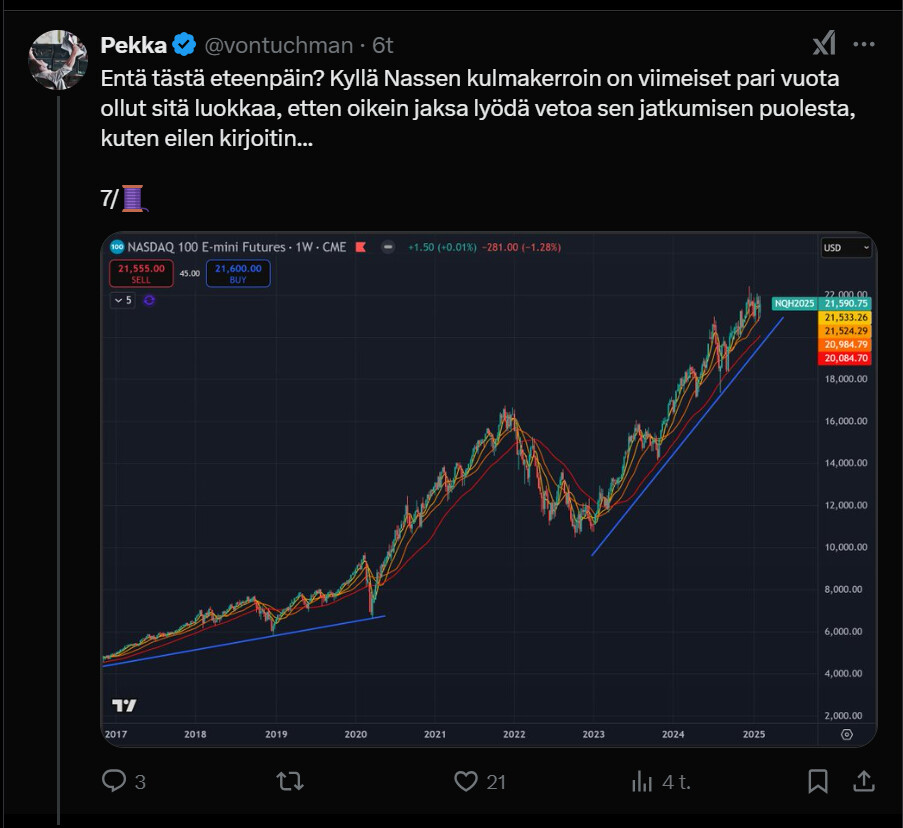Open the @vontuchman handle link
The image size is (903, 828).
(280, 45)
